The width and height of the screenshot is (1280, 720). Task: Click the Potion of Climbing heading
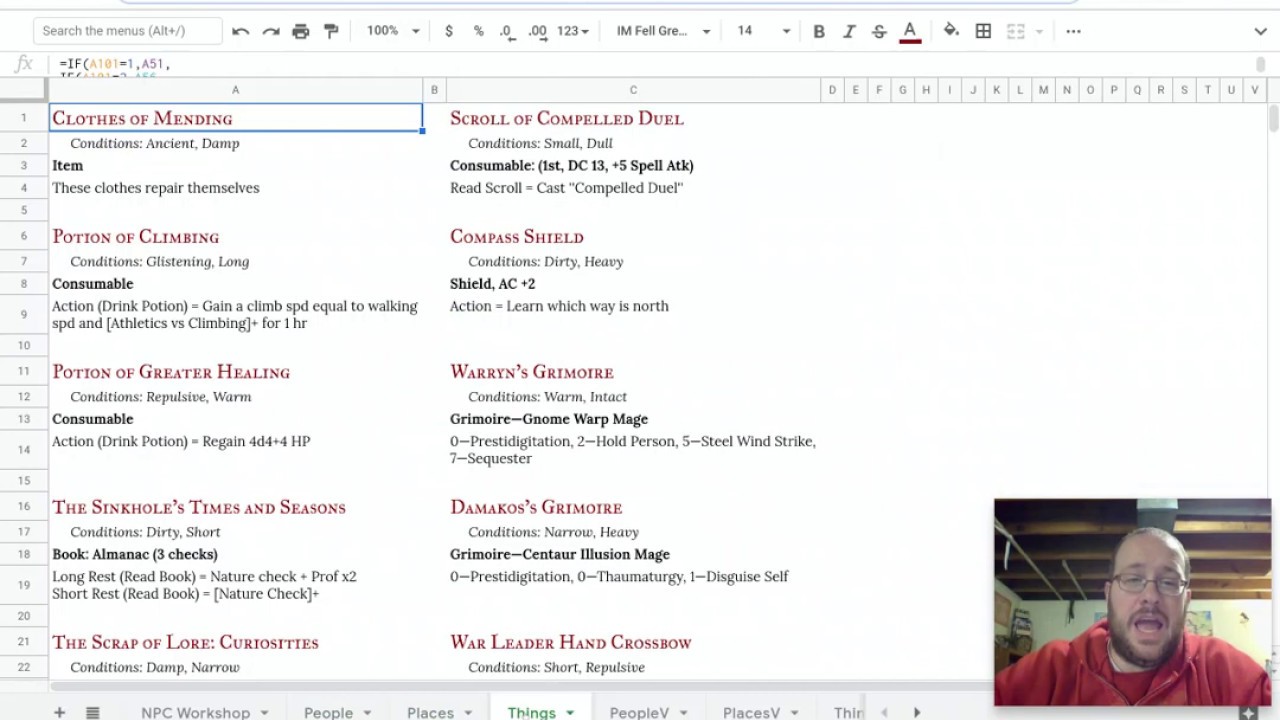pos(135,237)
